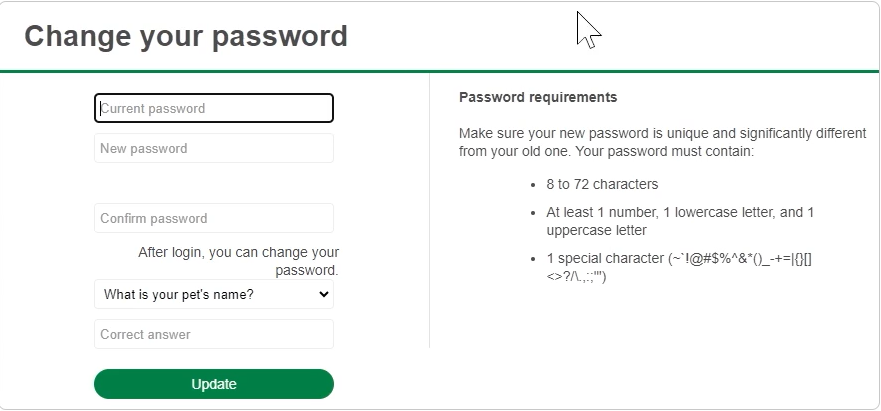Click the words "uppercase letter" in requirements
This screenshot has width=881, height=411.
pyautogui.click(x=596, y=231)
